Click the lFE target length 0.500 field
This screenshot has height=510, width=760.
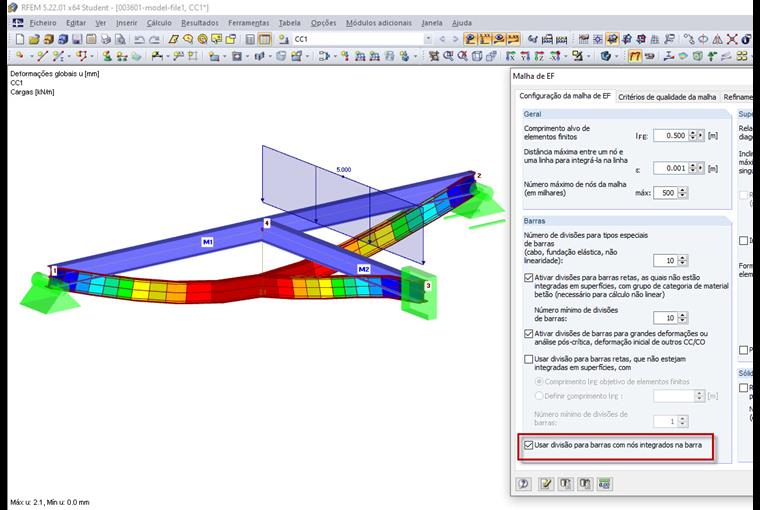670,135
